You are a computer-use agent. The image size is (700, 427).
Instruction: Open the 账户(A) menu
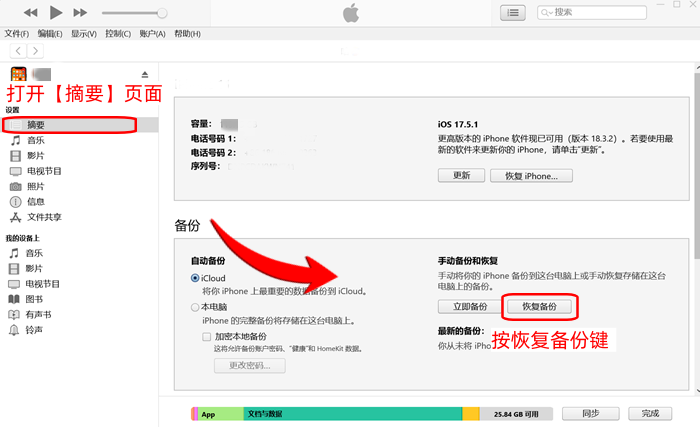[152, 33]
